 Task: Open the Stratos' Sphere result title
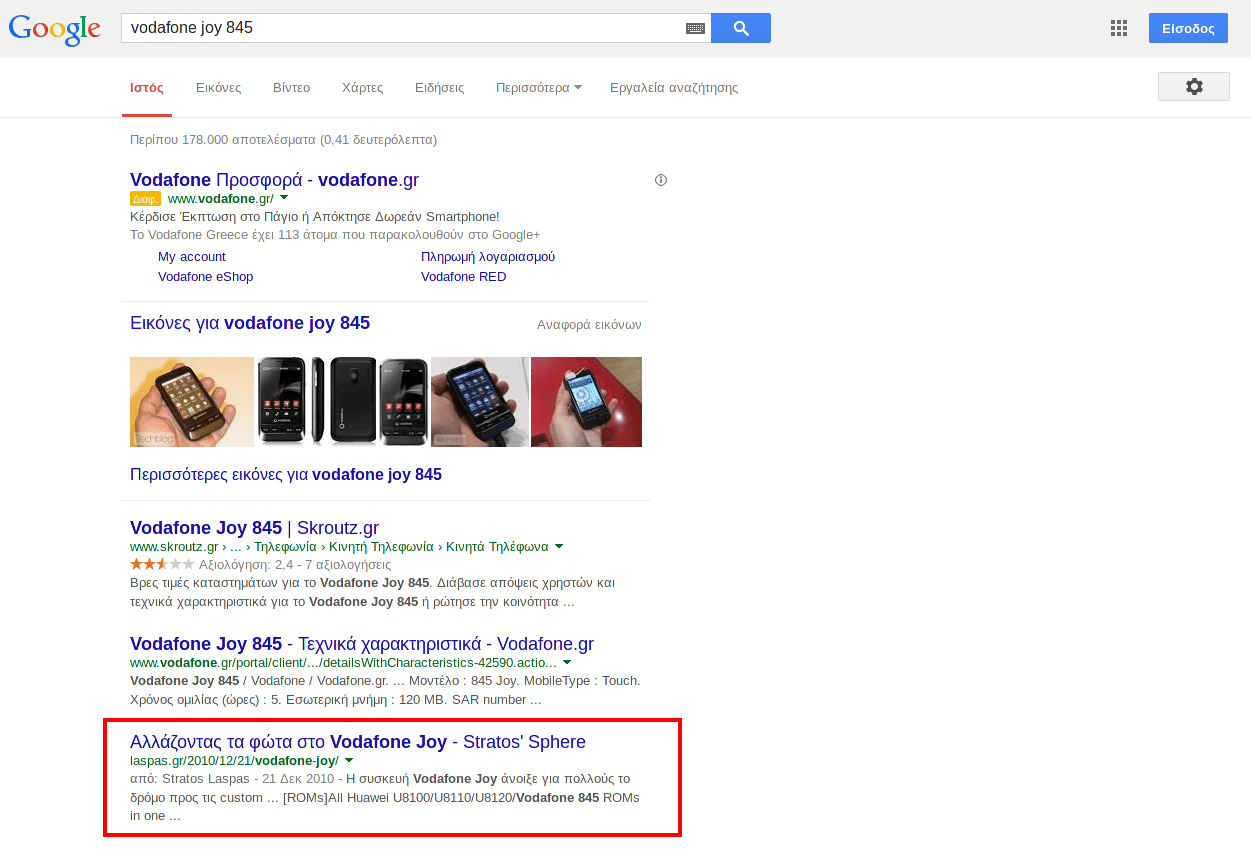(358, 742)
